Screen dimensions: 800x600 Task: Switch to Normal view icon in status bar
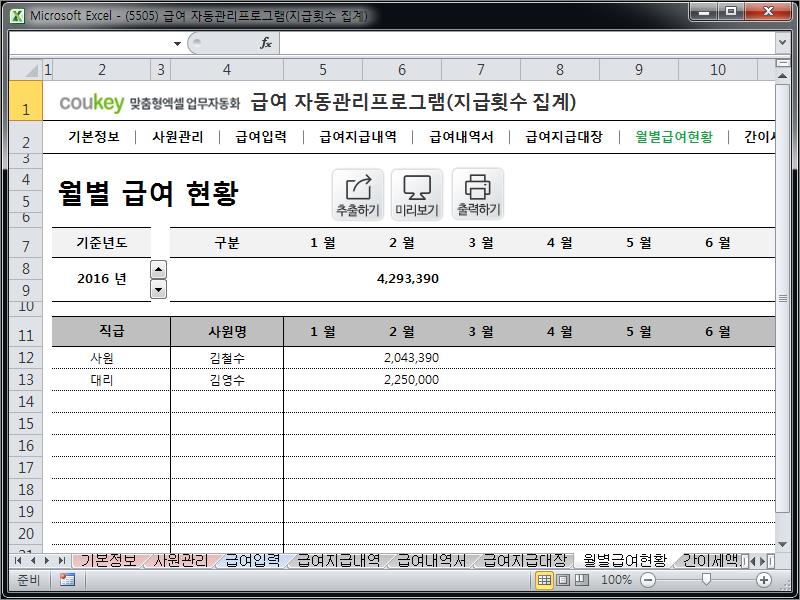pyautogui.click(x=544, y=580)
